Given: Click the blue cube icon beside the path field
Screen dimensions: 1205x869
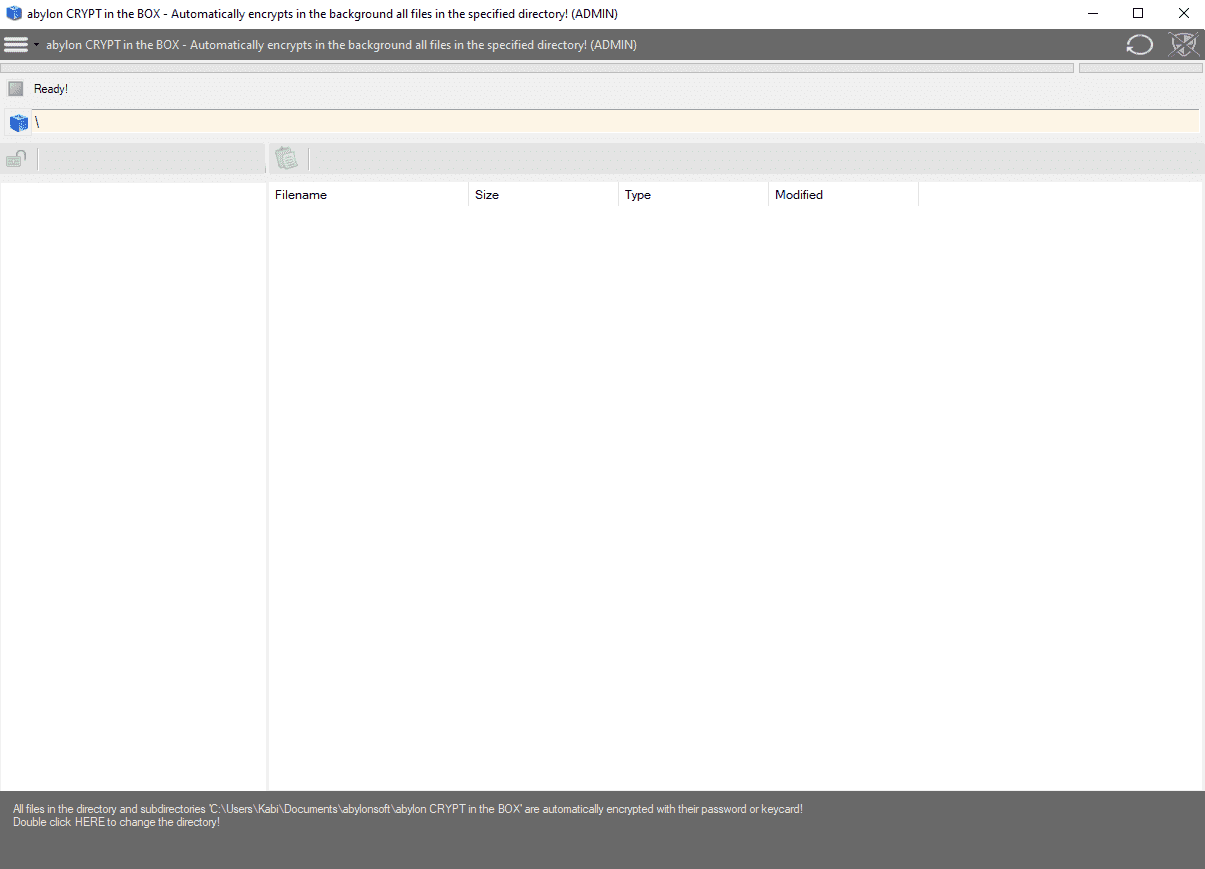Looking at the screenshot, I should [x=18, y=122].
